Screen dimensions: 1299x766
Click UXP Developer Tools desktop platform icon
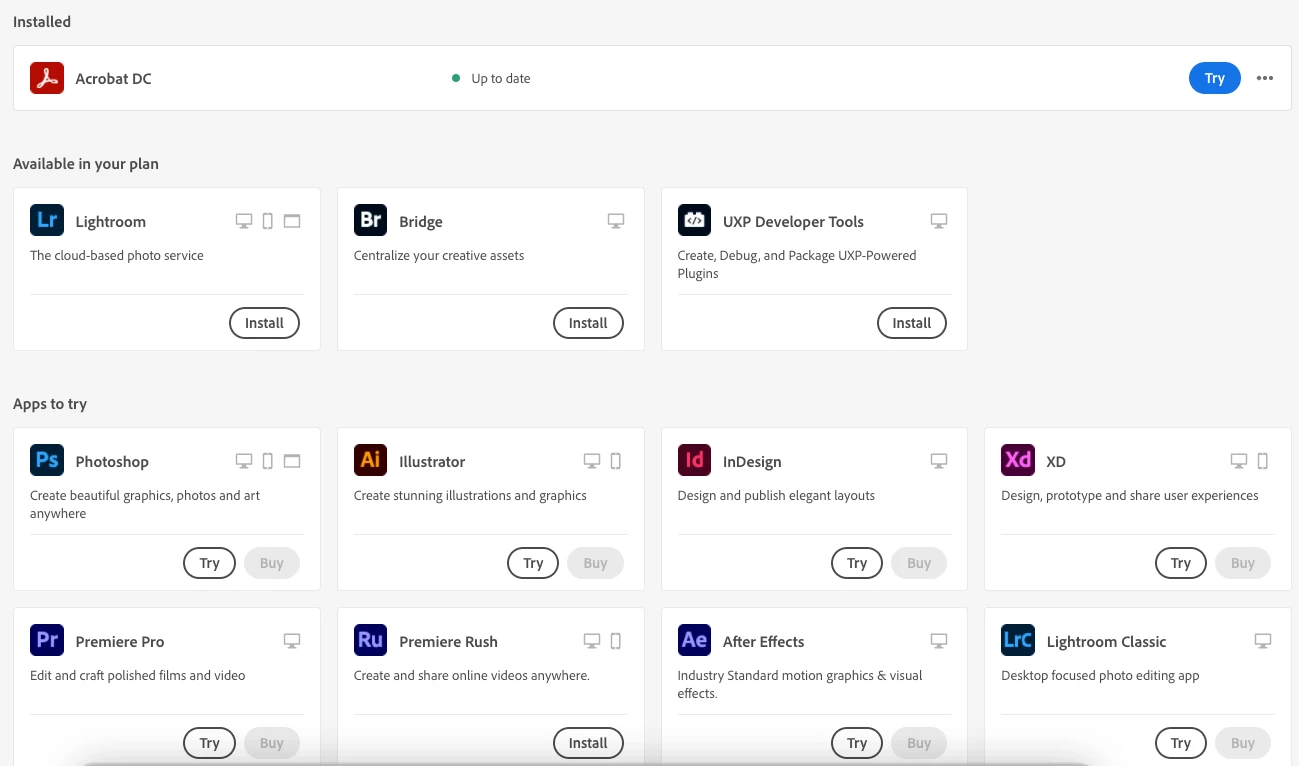[939, 221]
